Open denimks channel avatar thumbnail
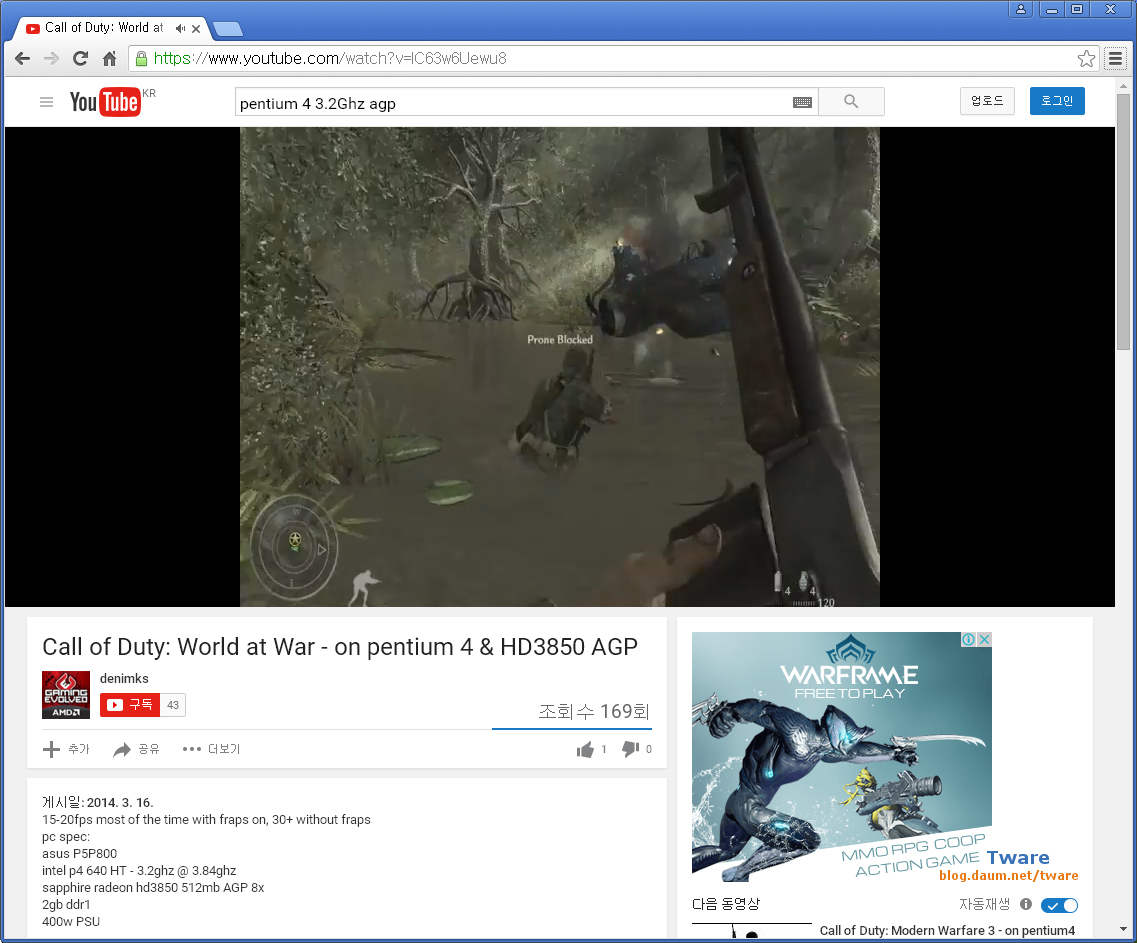 66,695
